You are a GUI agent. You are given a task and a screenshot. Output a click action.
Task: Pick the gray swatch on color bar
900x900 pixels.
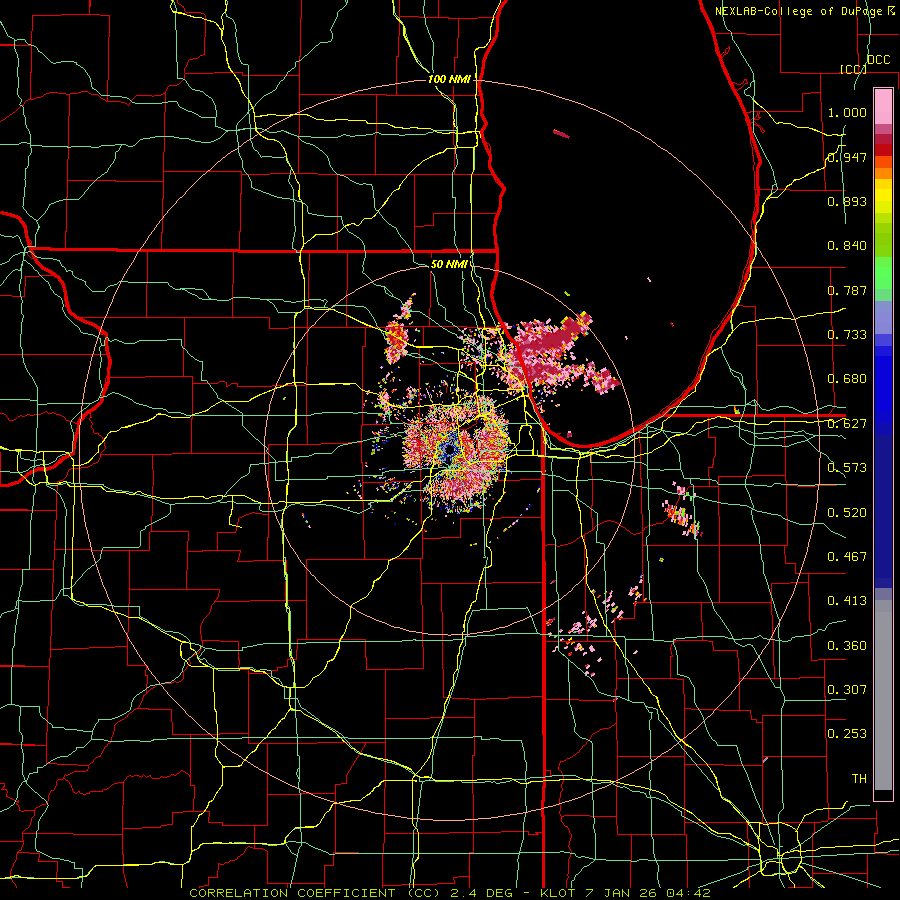(883, 695)
